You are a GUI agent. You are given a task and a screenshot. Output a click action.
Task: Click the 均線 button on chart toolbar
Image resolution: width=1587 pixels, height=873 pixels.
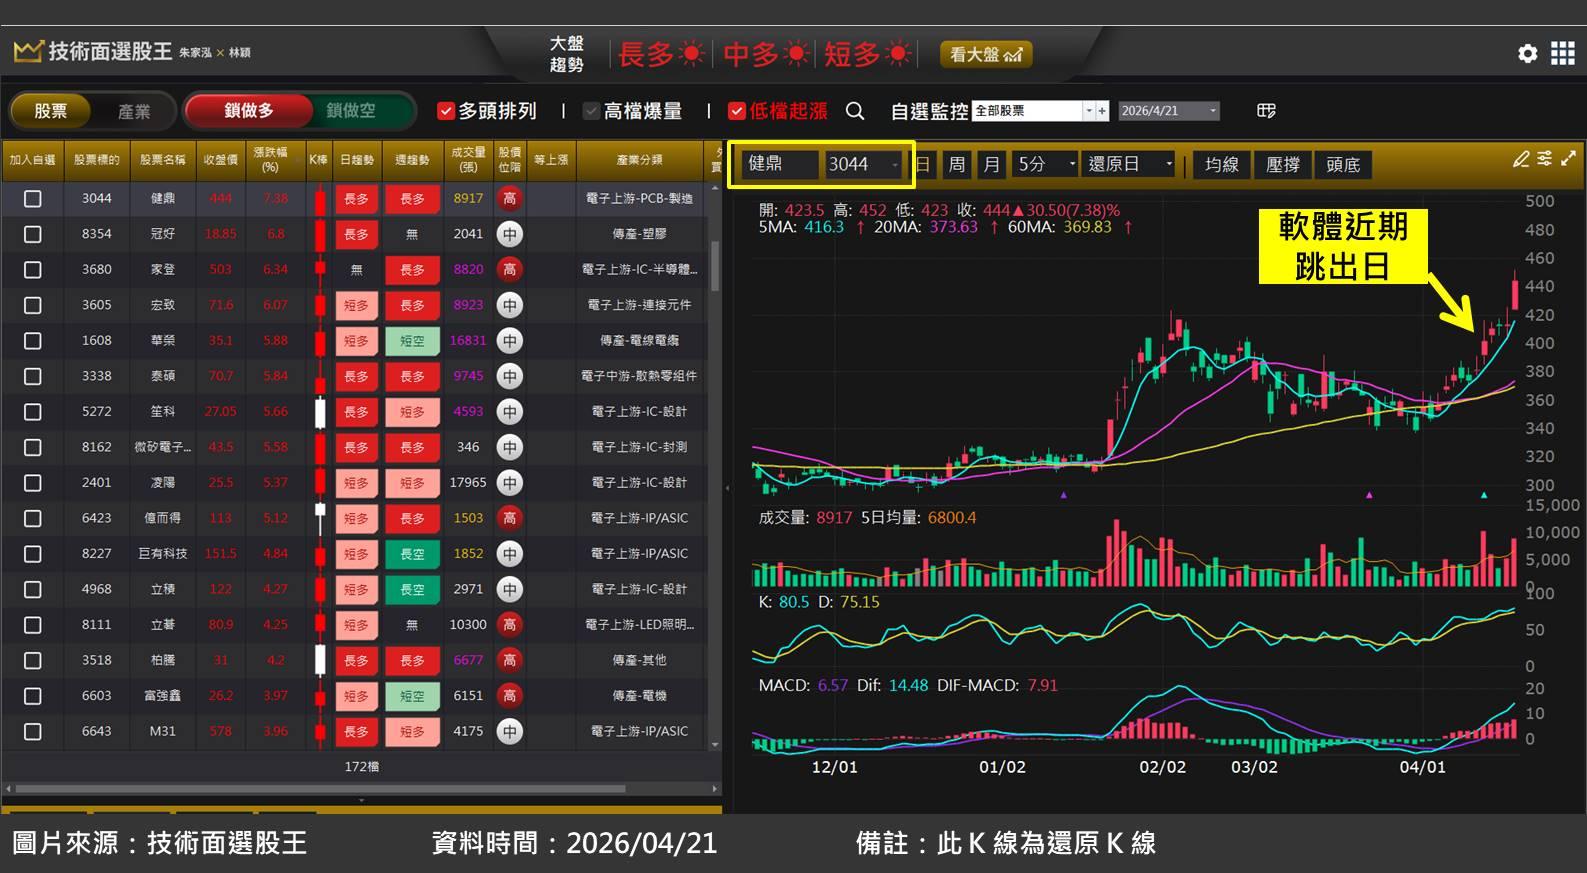pos(1221,165)
